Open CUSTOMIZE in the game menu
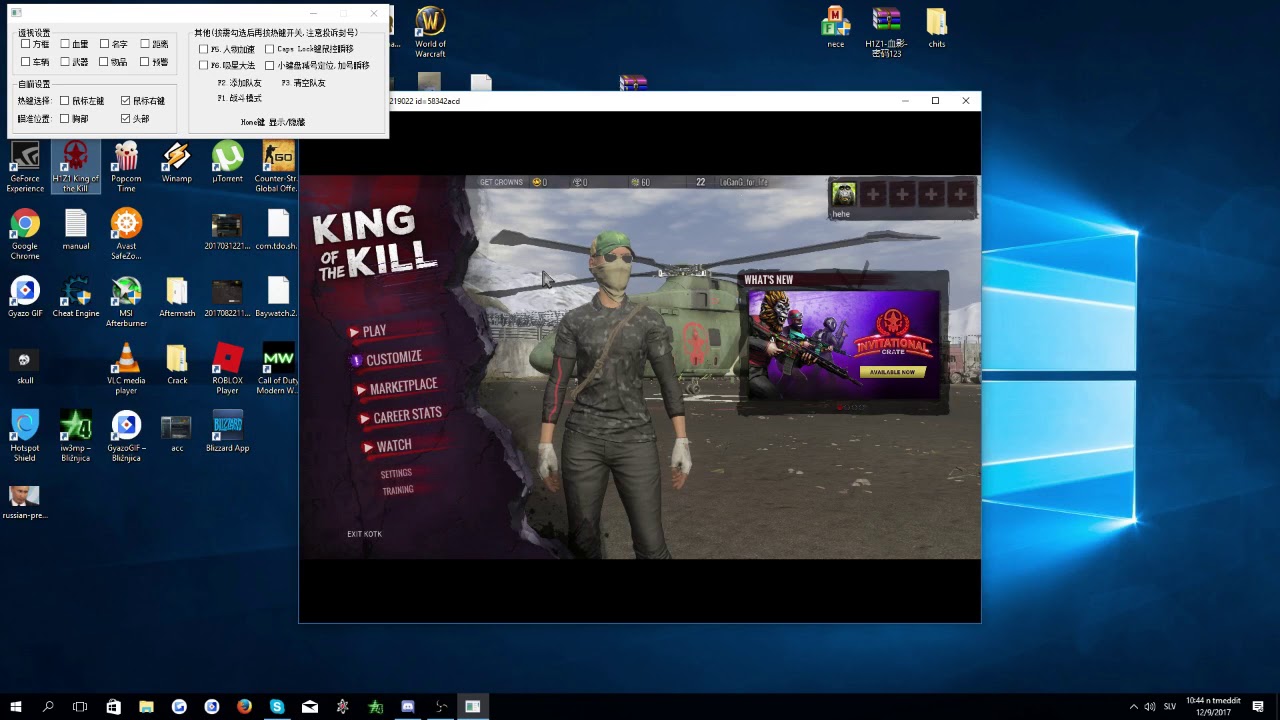1280x720 pixels. (x=393, y=358)
